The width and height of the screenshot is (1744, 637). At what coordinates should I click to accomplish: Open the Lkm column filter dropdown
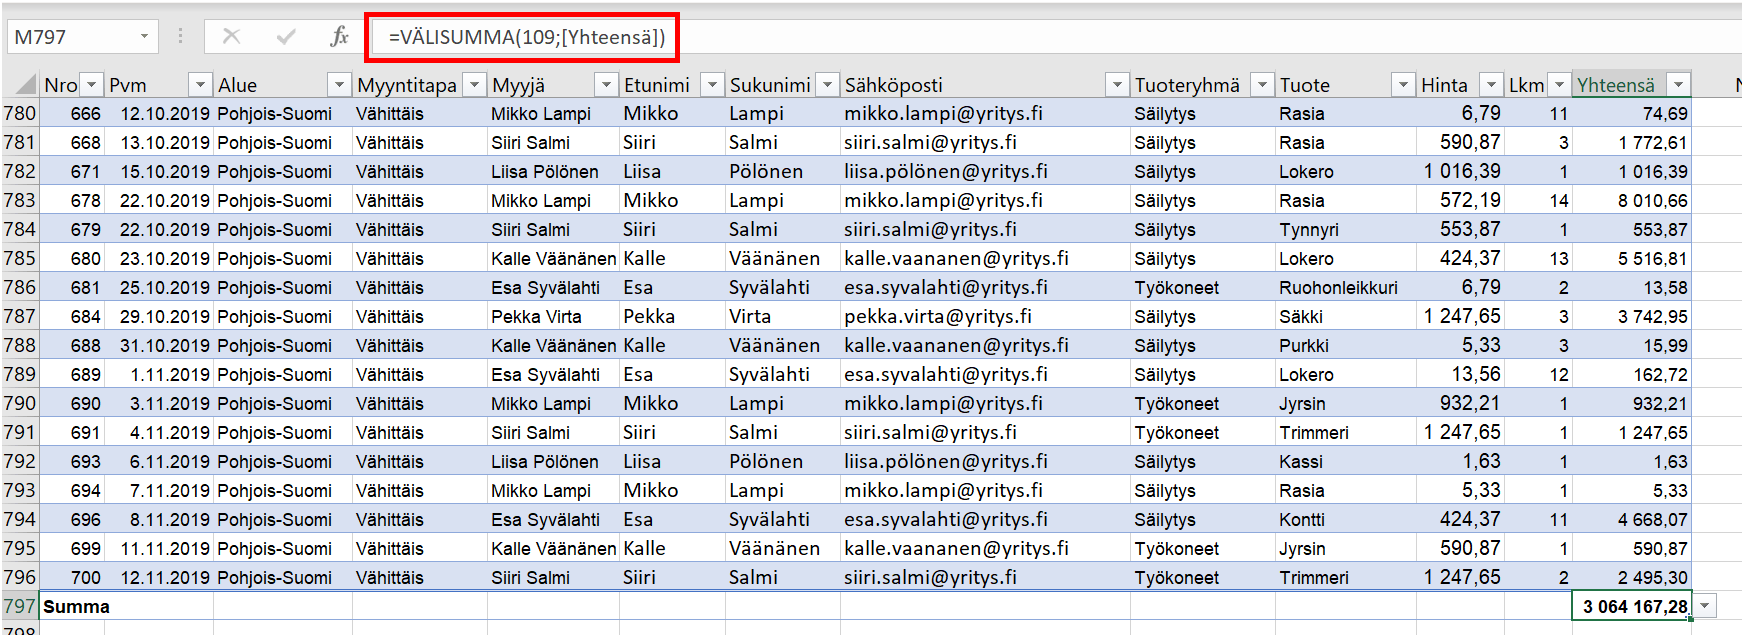(x=1559, y=85)
